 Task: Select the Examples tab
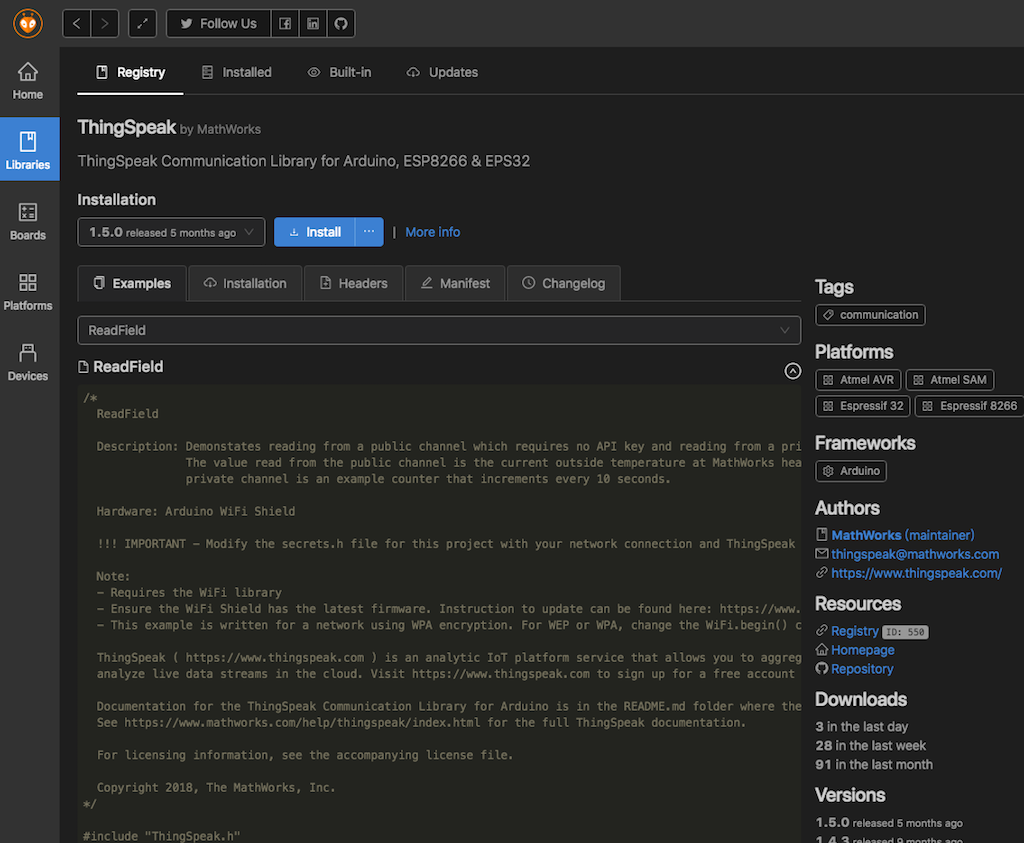coord(132,283)
